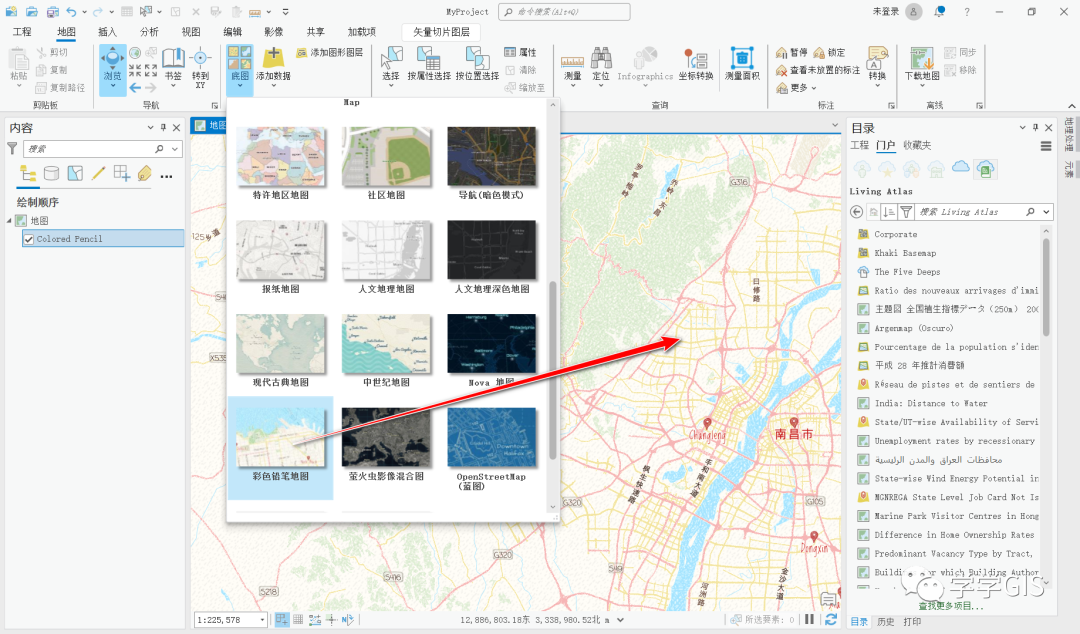This screenshot has height=634, width=1080.
Task: Expand the More (更多) labeling dropdown
Action: click(796, 88)
